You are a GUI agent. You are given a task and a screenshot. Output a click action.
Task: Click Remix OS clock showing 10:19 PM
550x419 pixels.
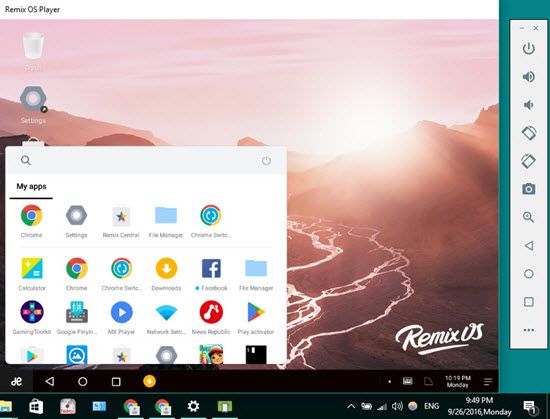coord(458,381)
